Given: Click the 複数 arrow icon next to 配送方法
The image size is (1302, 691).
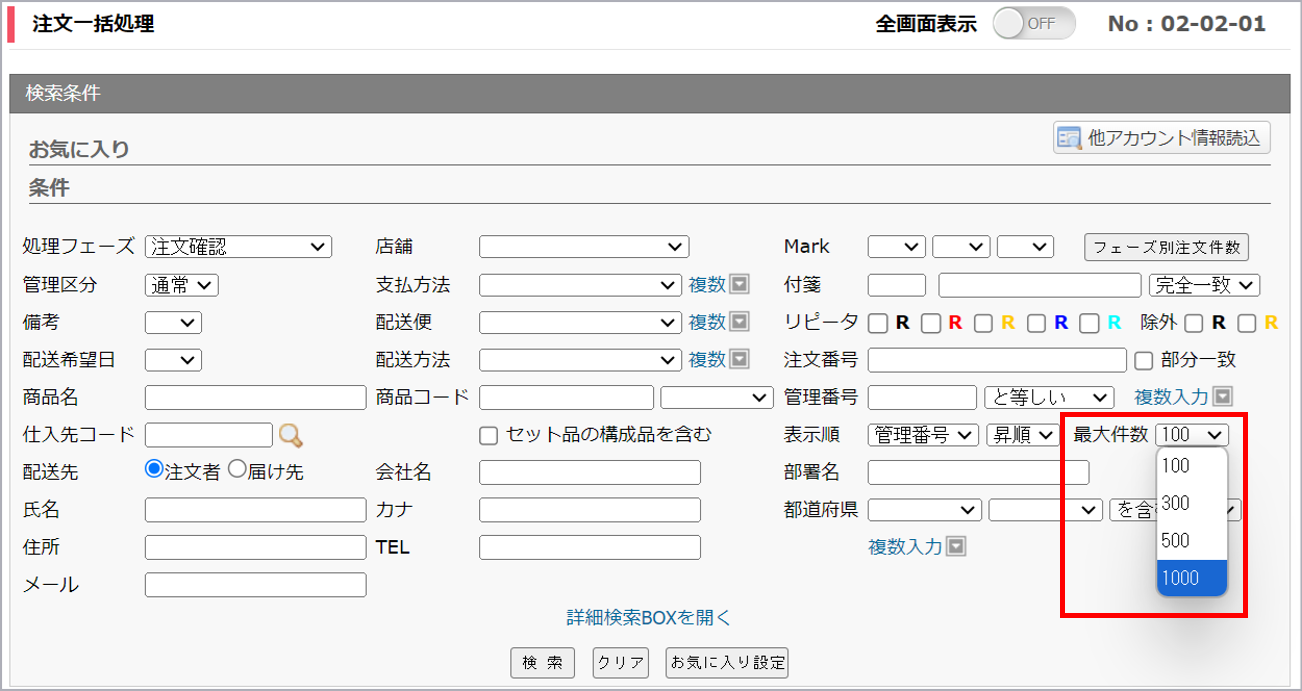Looking at the screenshot, I should 739,360.
